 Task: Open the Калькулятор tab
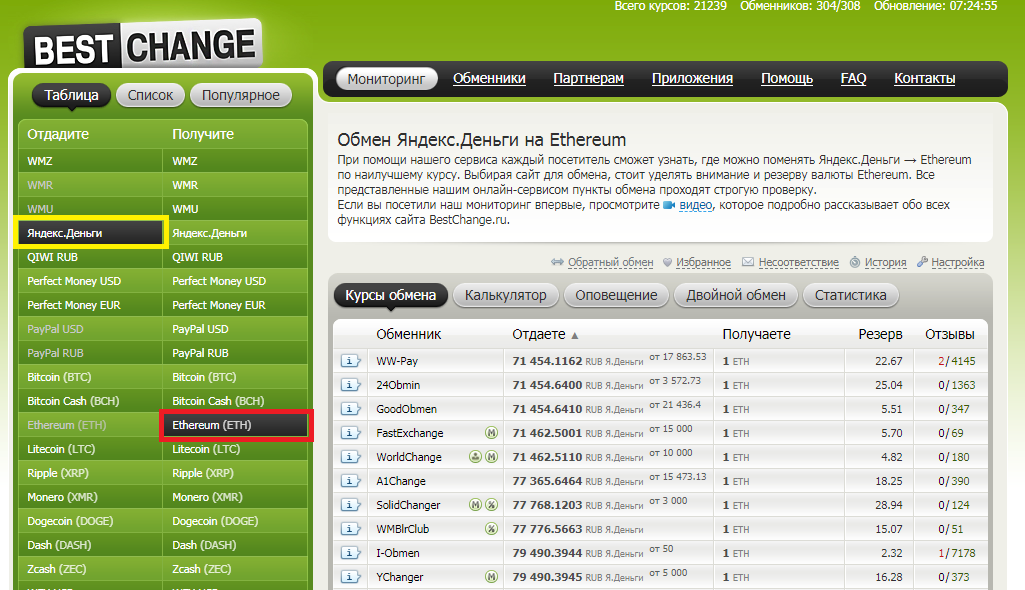[505, 295]
